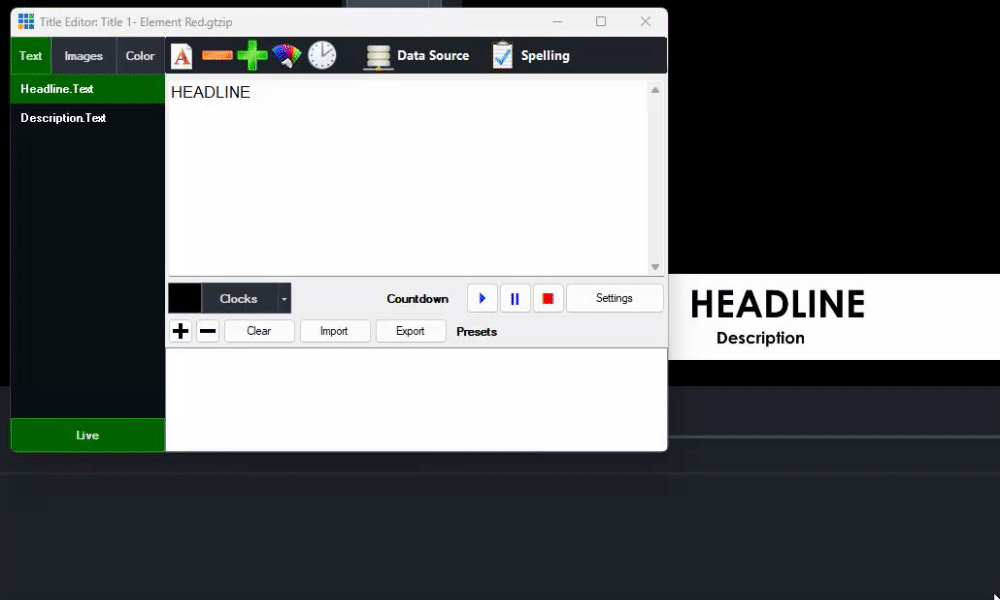This screenshot has height=600, width=1000.
Task: Click the black color swatch beside Clocks
Action: coord(186,298)
